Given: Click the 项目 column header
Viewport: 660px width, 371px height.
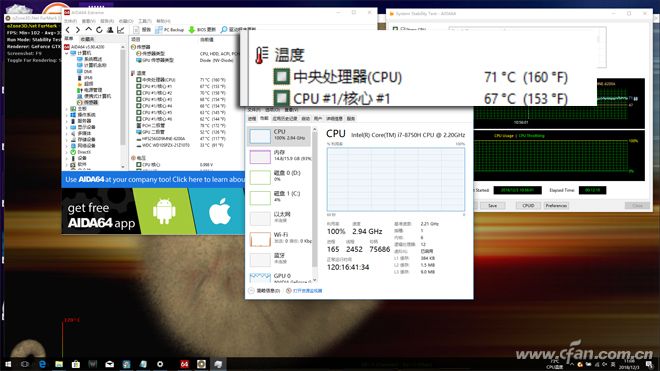Looking at the screenshot, I should (x=136, y=40).
